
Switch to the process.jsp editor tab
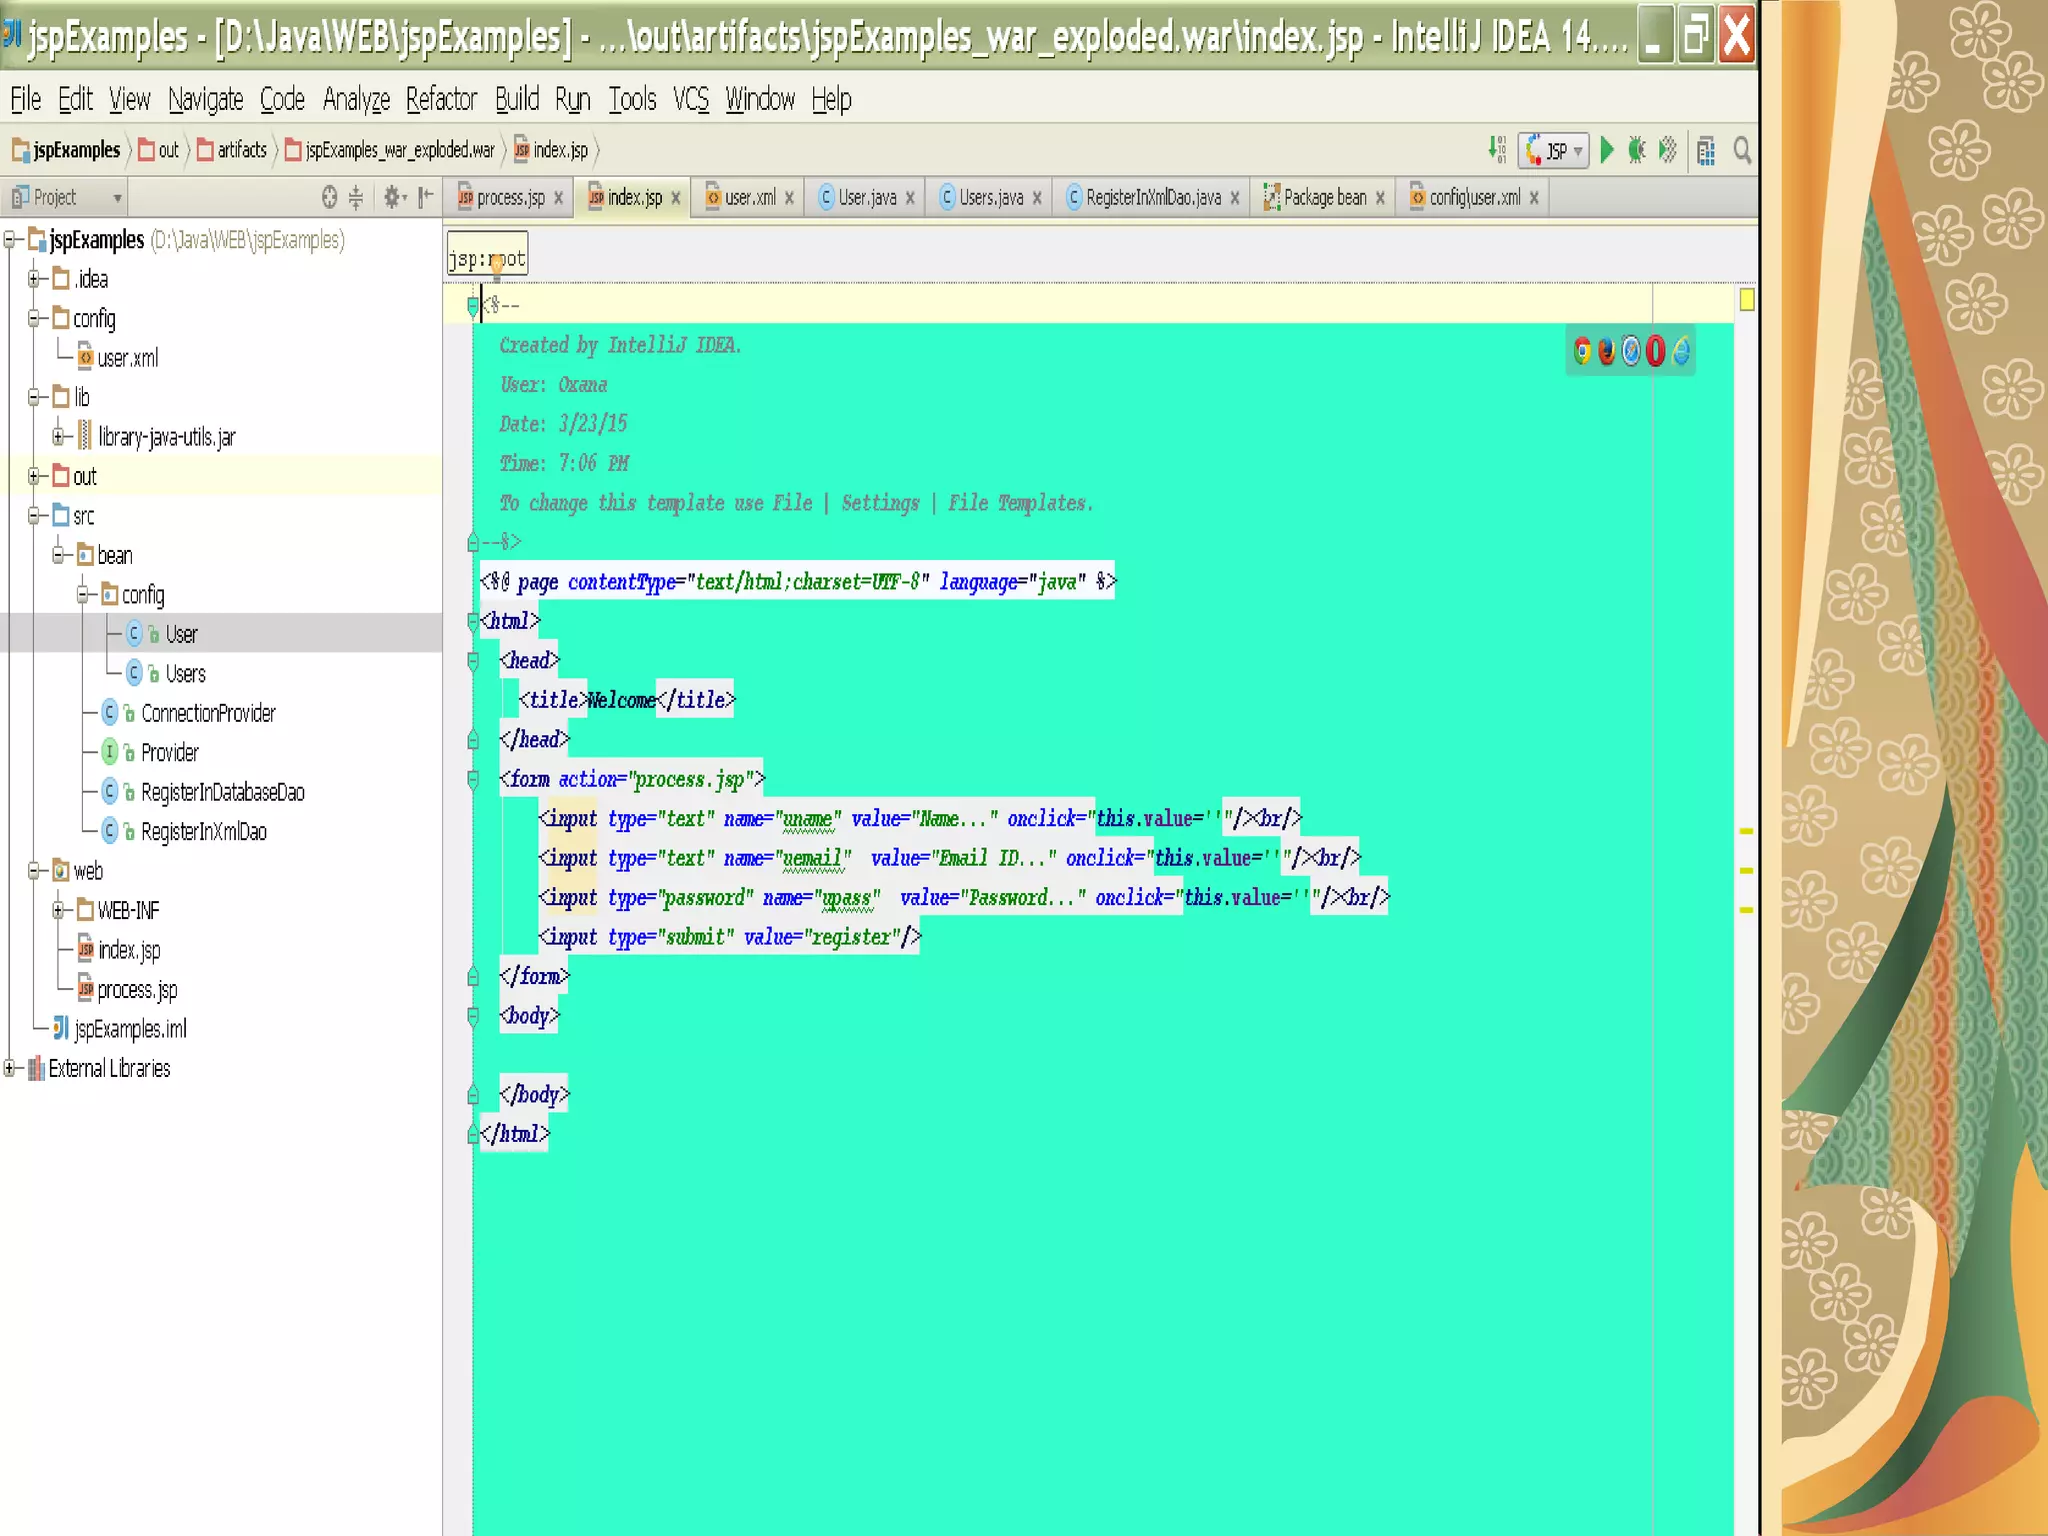(x=510, y=197)
